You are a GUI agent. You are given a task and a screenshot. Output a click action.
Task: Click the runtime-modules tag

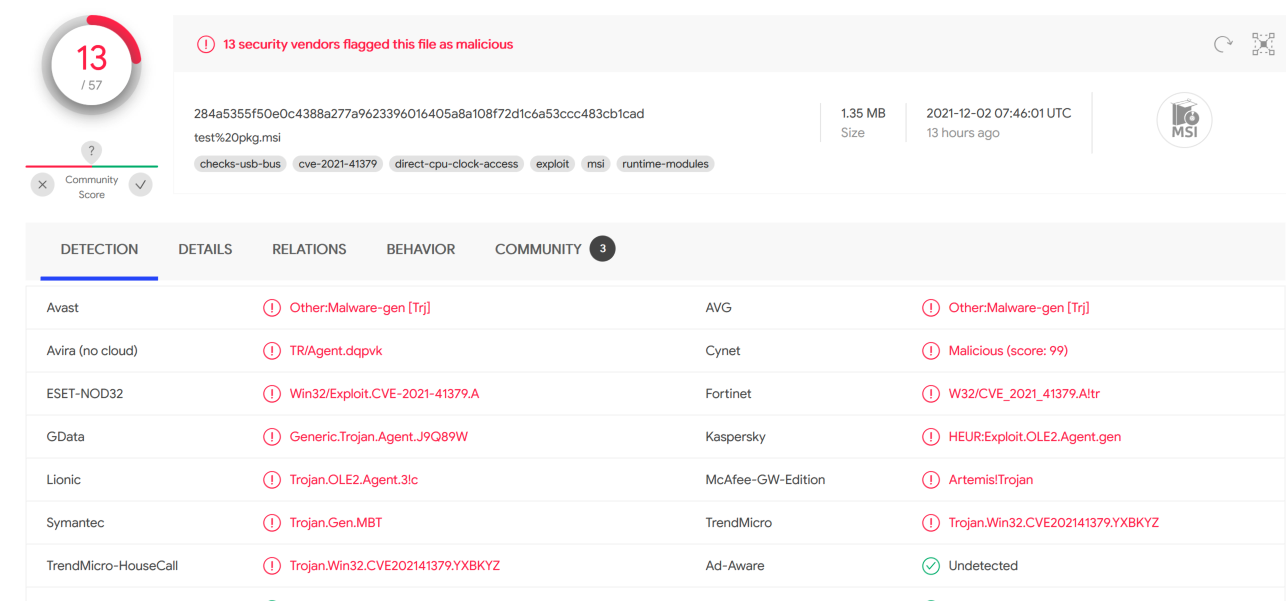[666, 164]
